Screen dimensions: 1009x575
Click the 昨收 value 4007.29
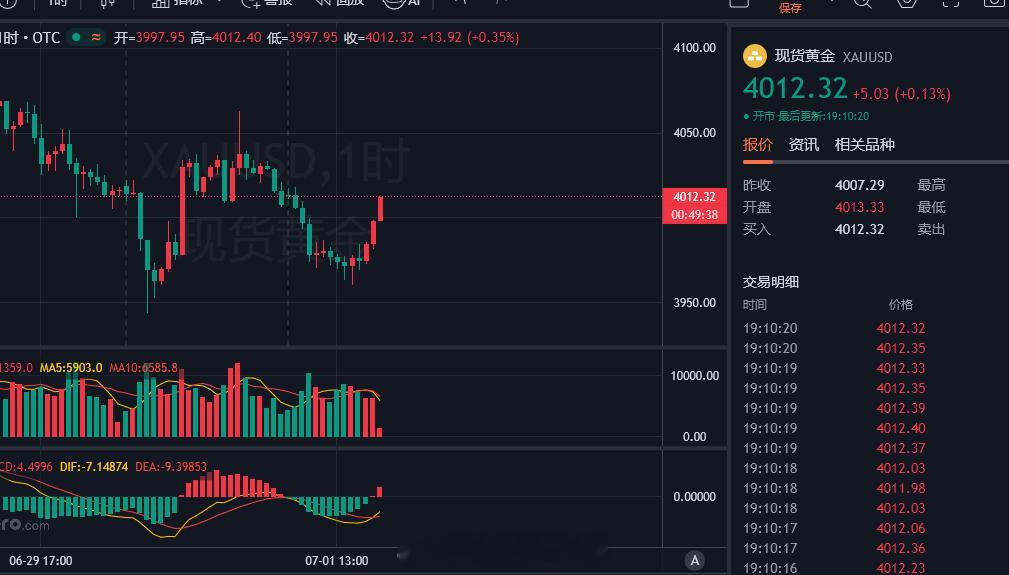coord(860,185)
